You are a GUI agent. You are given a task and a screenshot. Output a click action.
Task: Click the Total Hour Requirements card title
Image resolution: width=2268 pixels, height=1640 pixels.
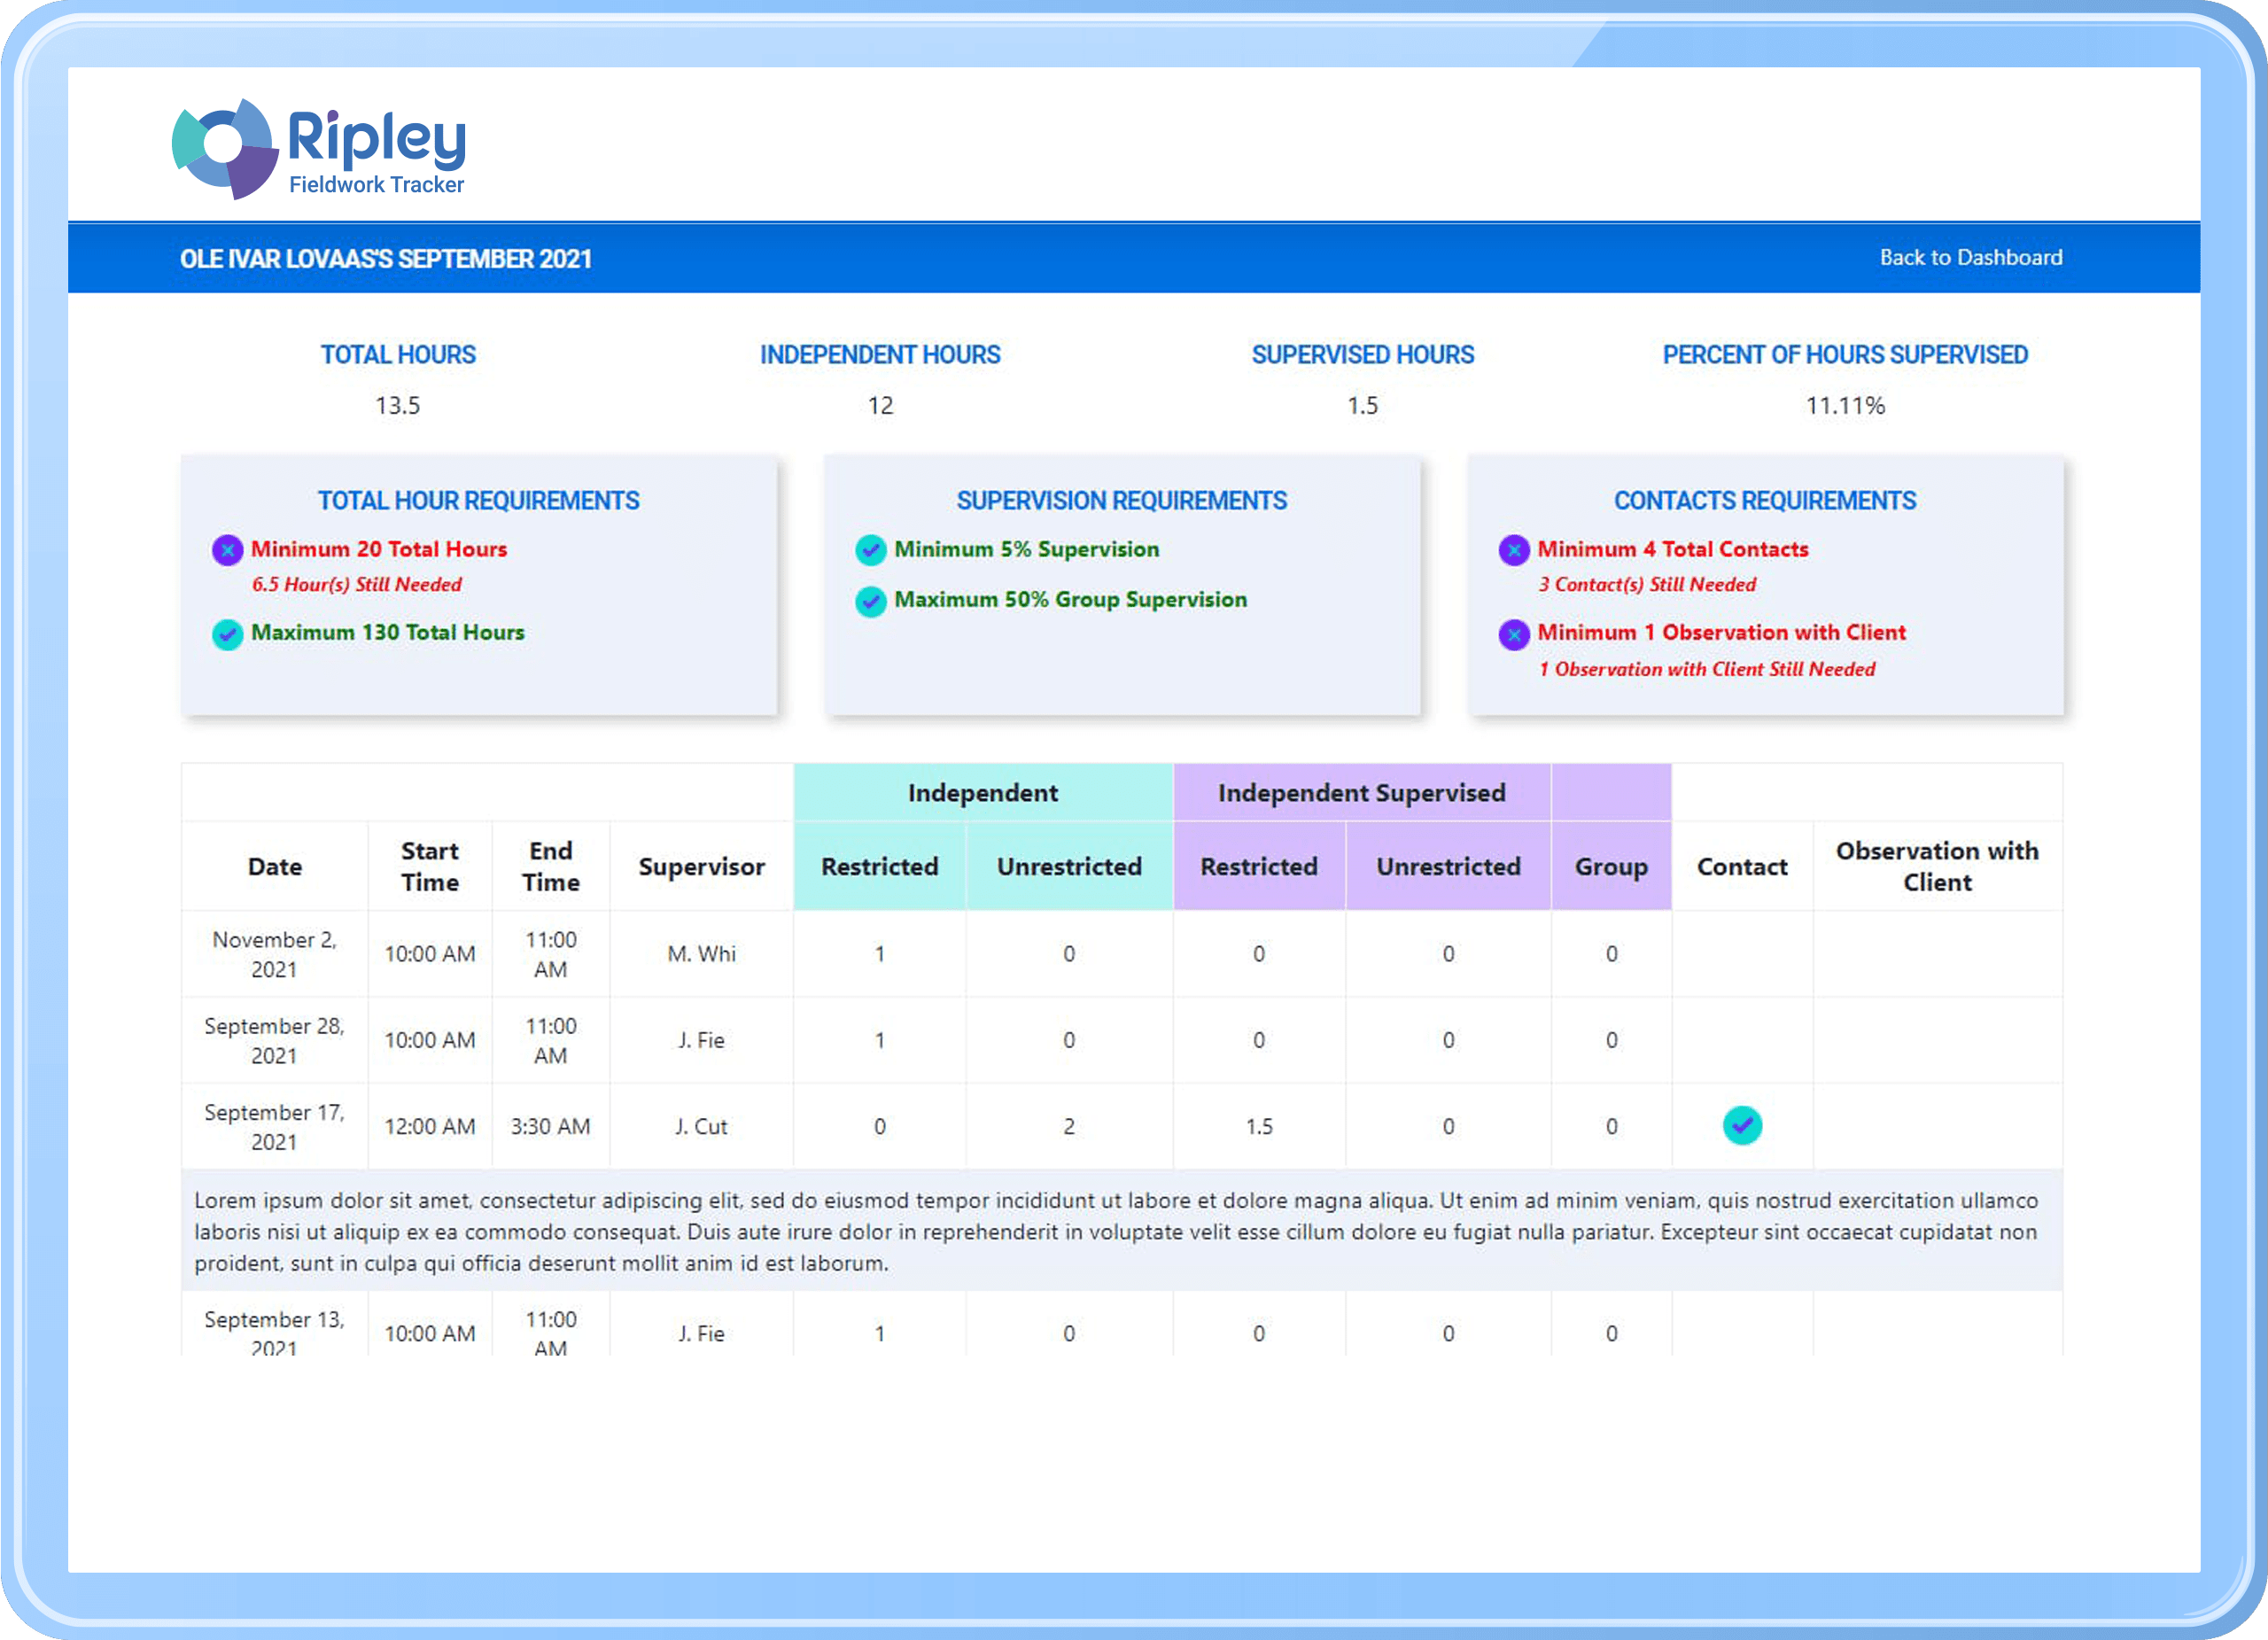tap(479, 500)
